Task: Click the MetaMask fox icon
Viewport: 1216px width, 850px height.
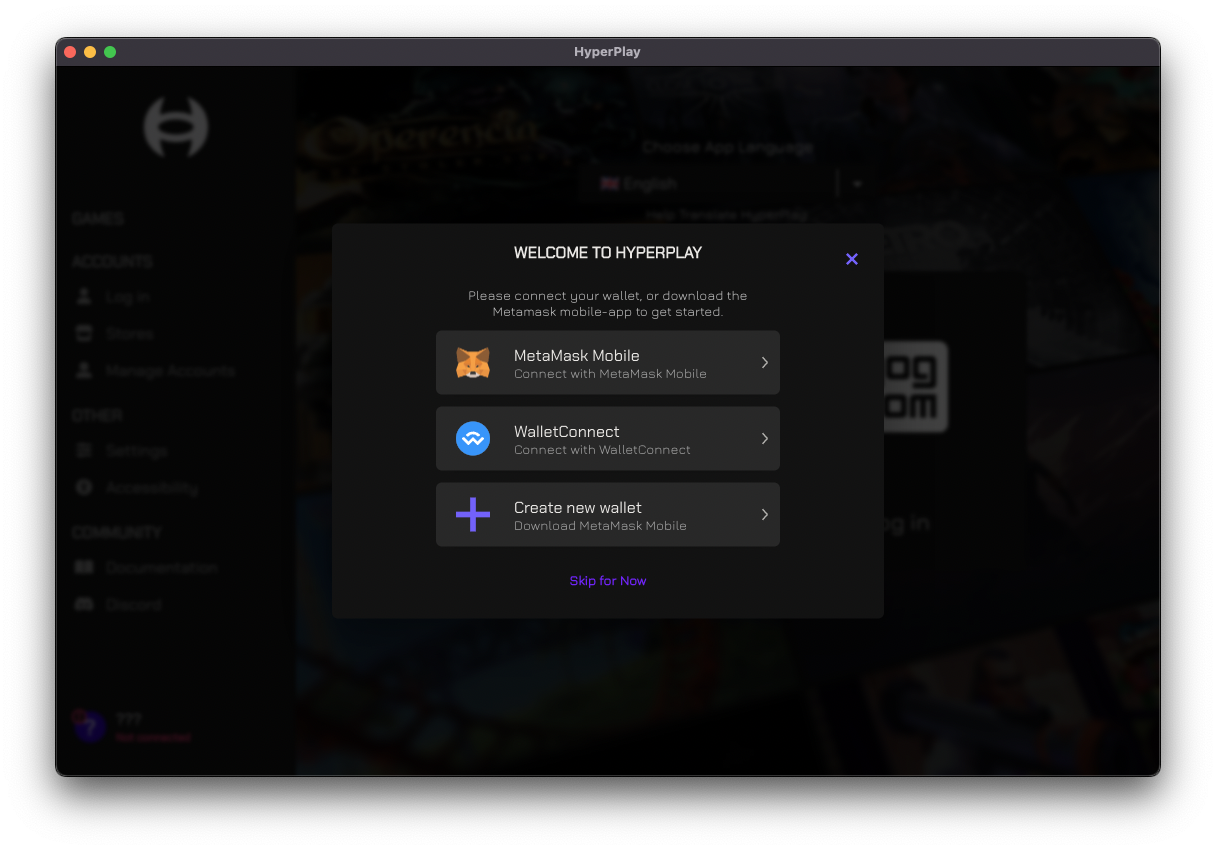Action: tap(473, 363)
